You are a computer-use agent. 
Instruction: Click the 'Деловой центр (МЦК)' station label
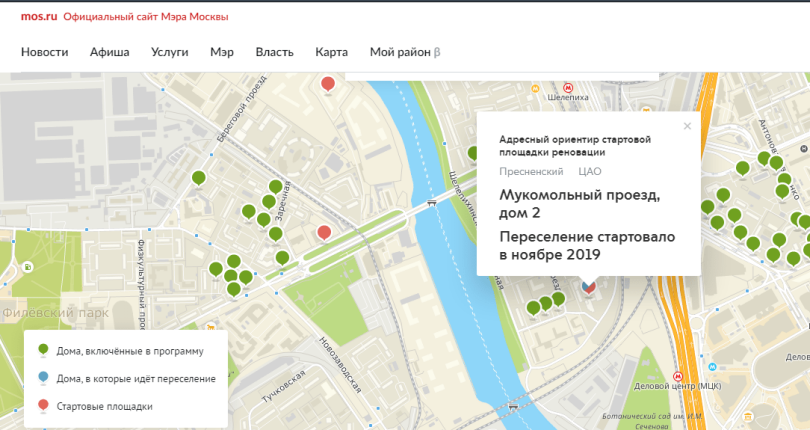677,386
